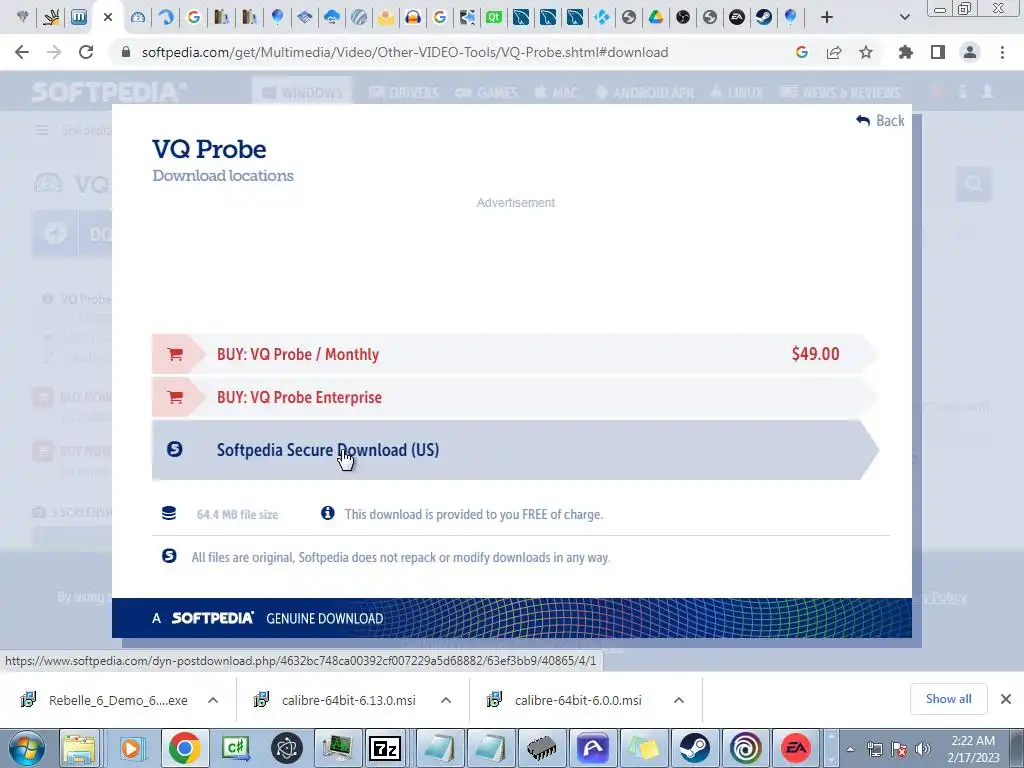Click the Softpedia Genuine Download banner
This screenshot has width=1024, height=768.
(512, 618)
